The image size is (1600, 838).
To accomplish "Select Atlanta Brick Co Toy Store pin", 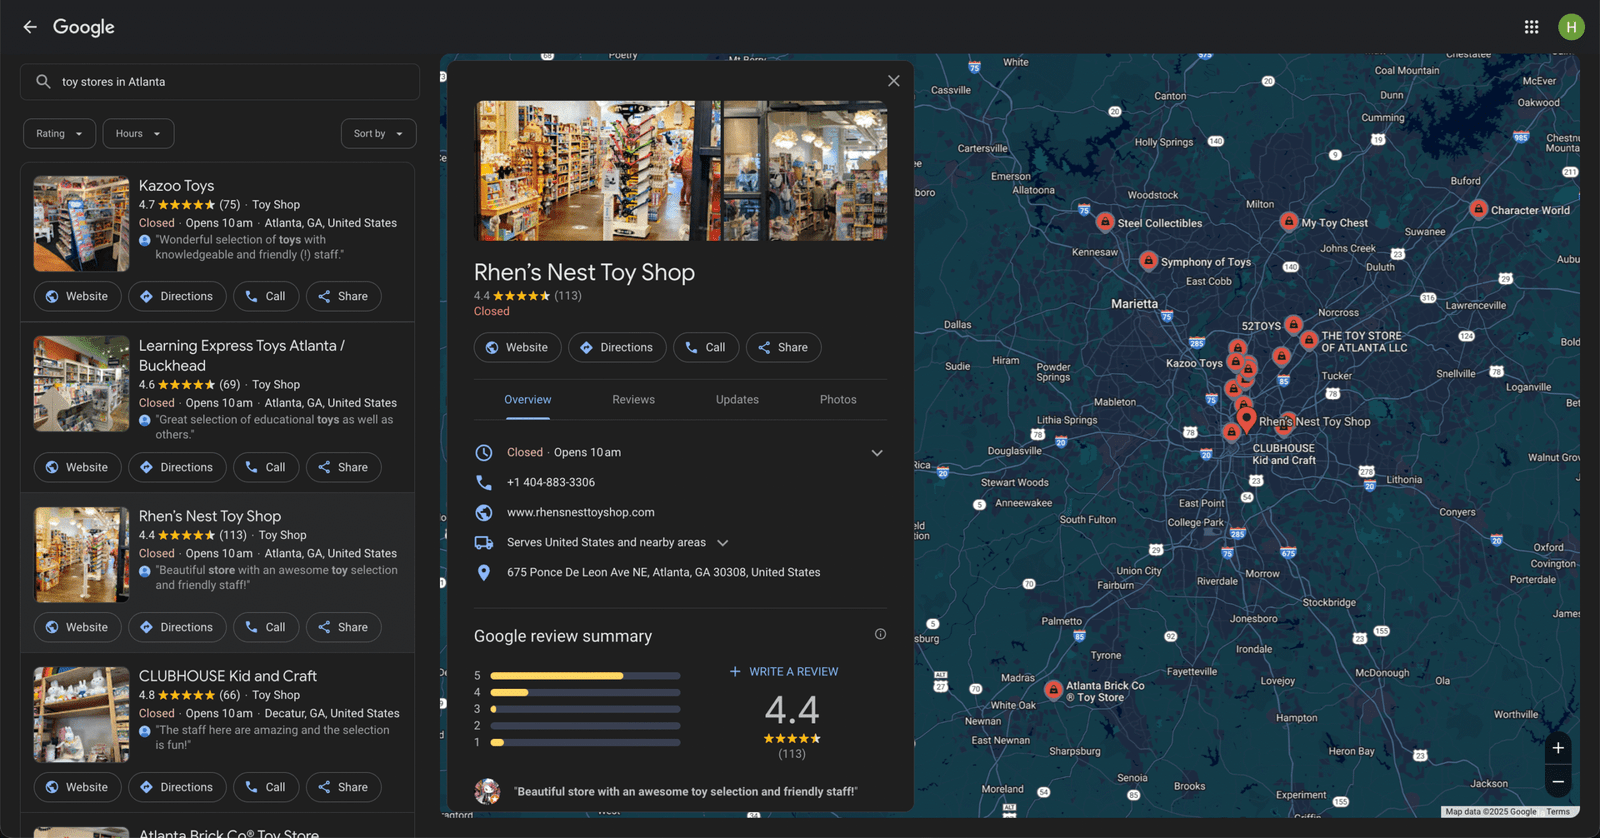I will pos(1053,689).
